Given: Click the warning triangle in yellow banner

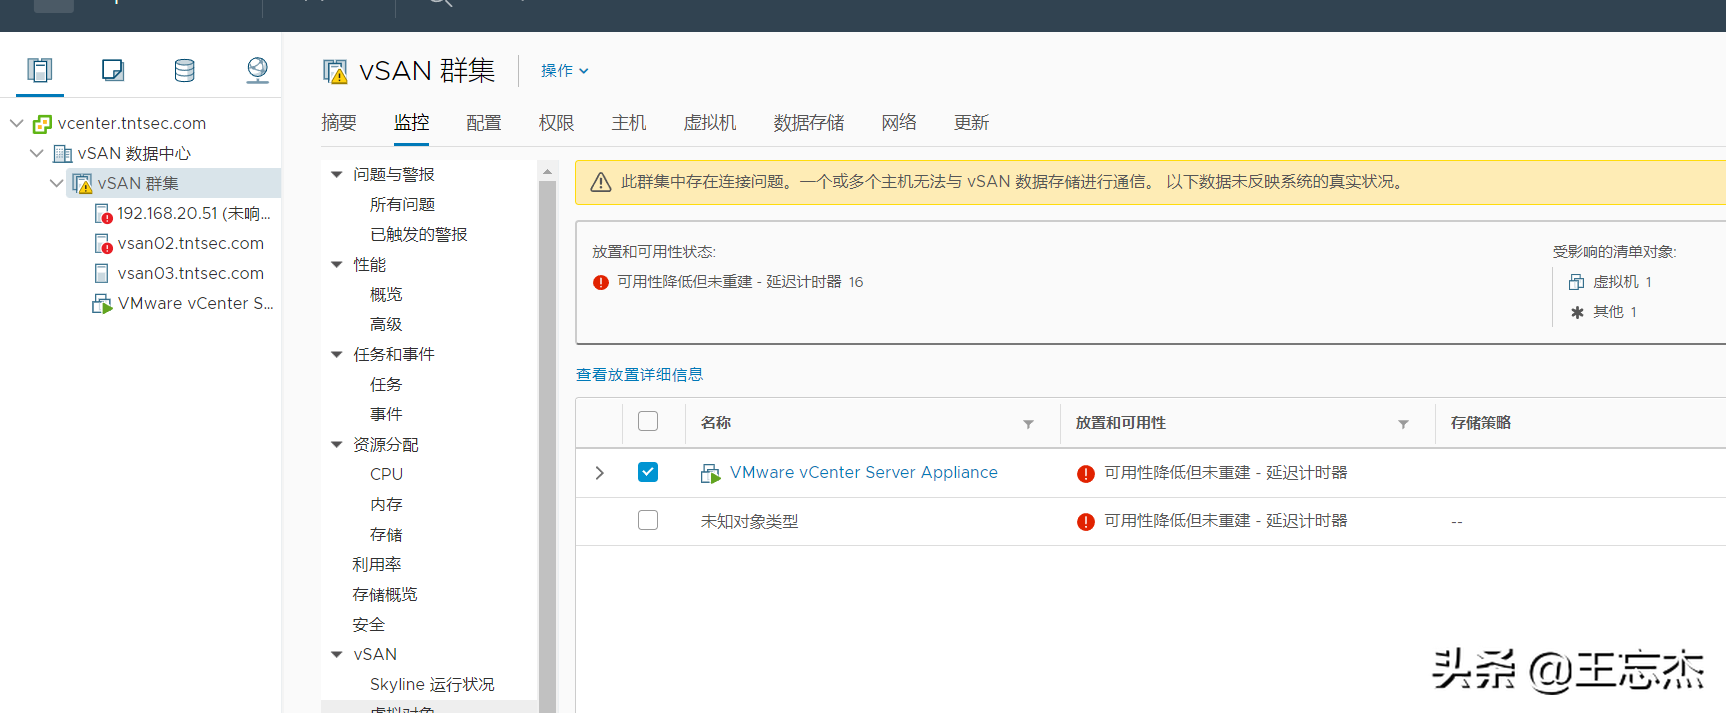Looking at the screenshot, I should (600, 182).
